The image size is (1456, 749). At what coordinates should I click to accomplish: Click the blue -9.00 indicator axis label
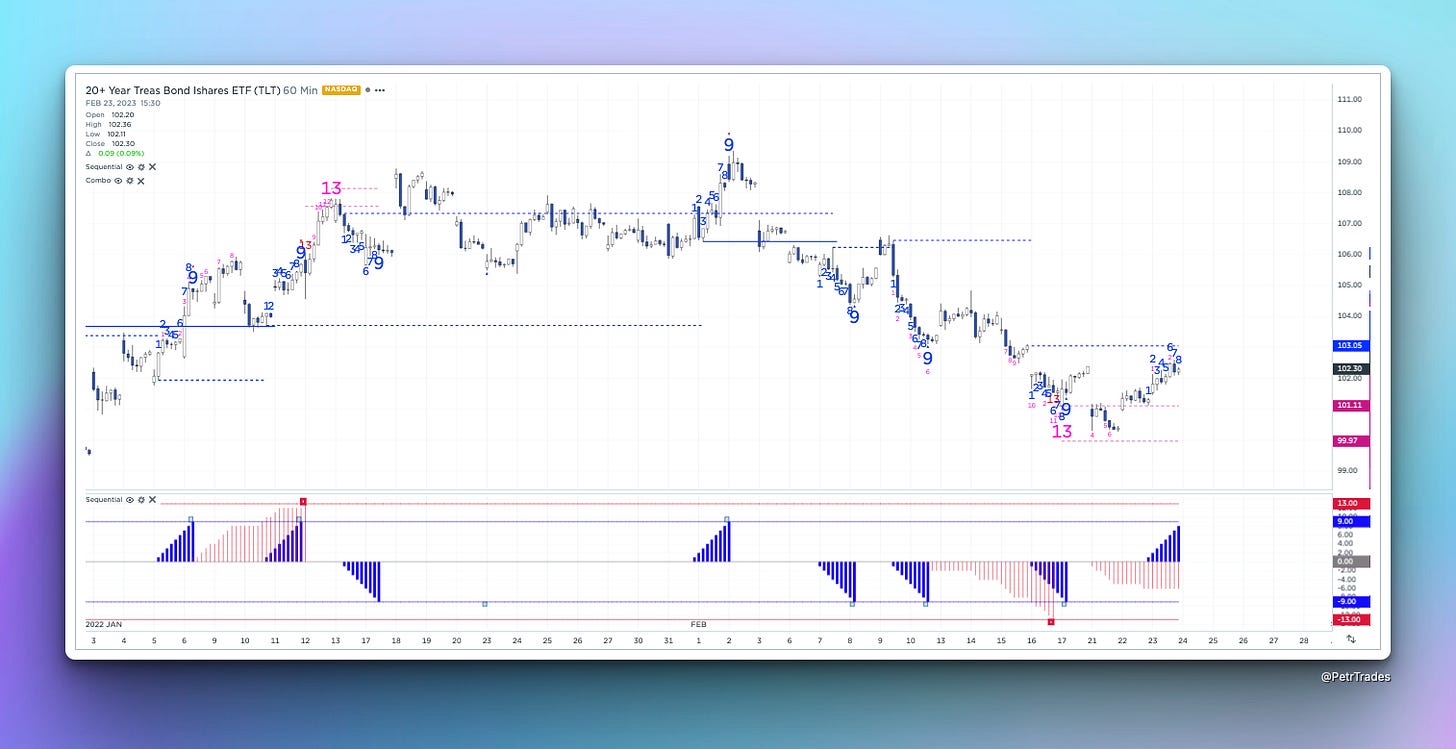pos(1350,602)
